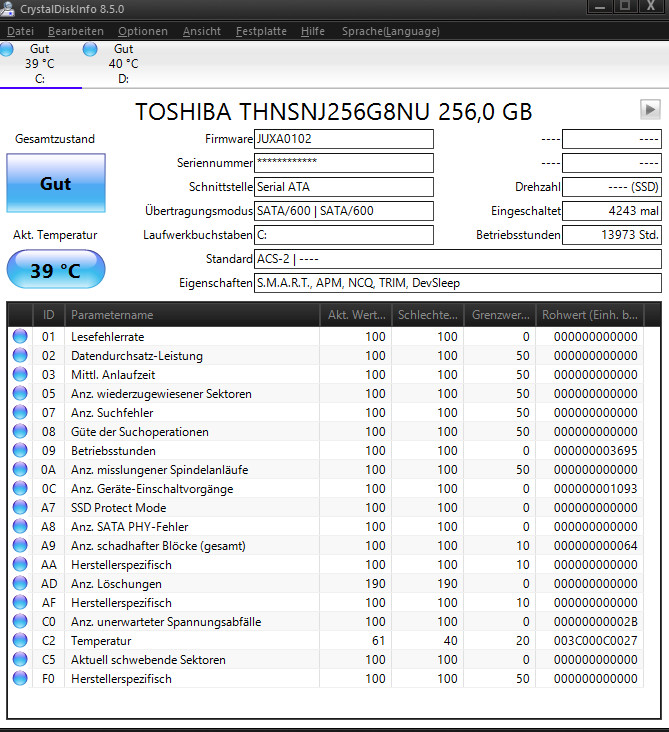Click the Rohwert column header
This screenshot has height=732, width=669.
[x=590, y=315]
